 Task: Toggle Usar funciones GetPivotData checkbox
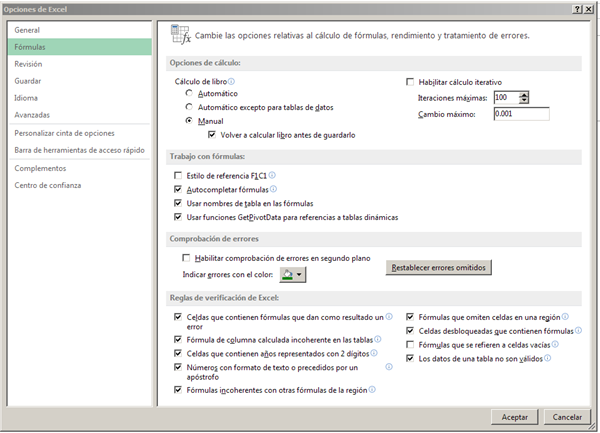coord(178,217)
